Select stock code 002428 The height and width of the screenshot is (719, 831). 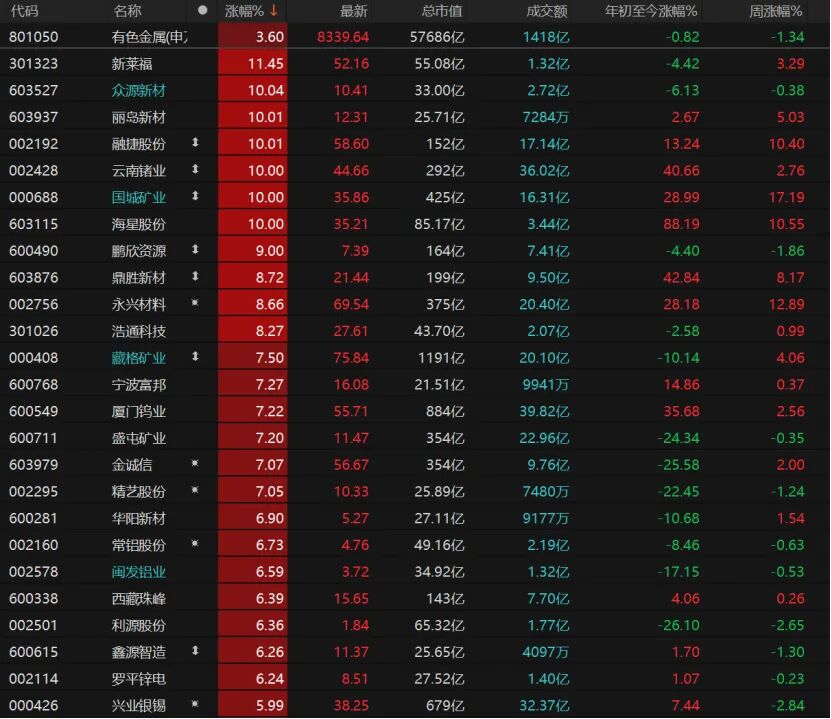(x=34, y=171)
